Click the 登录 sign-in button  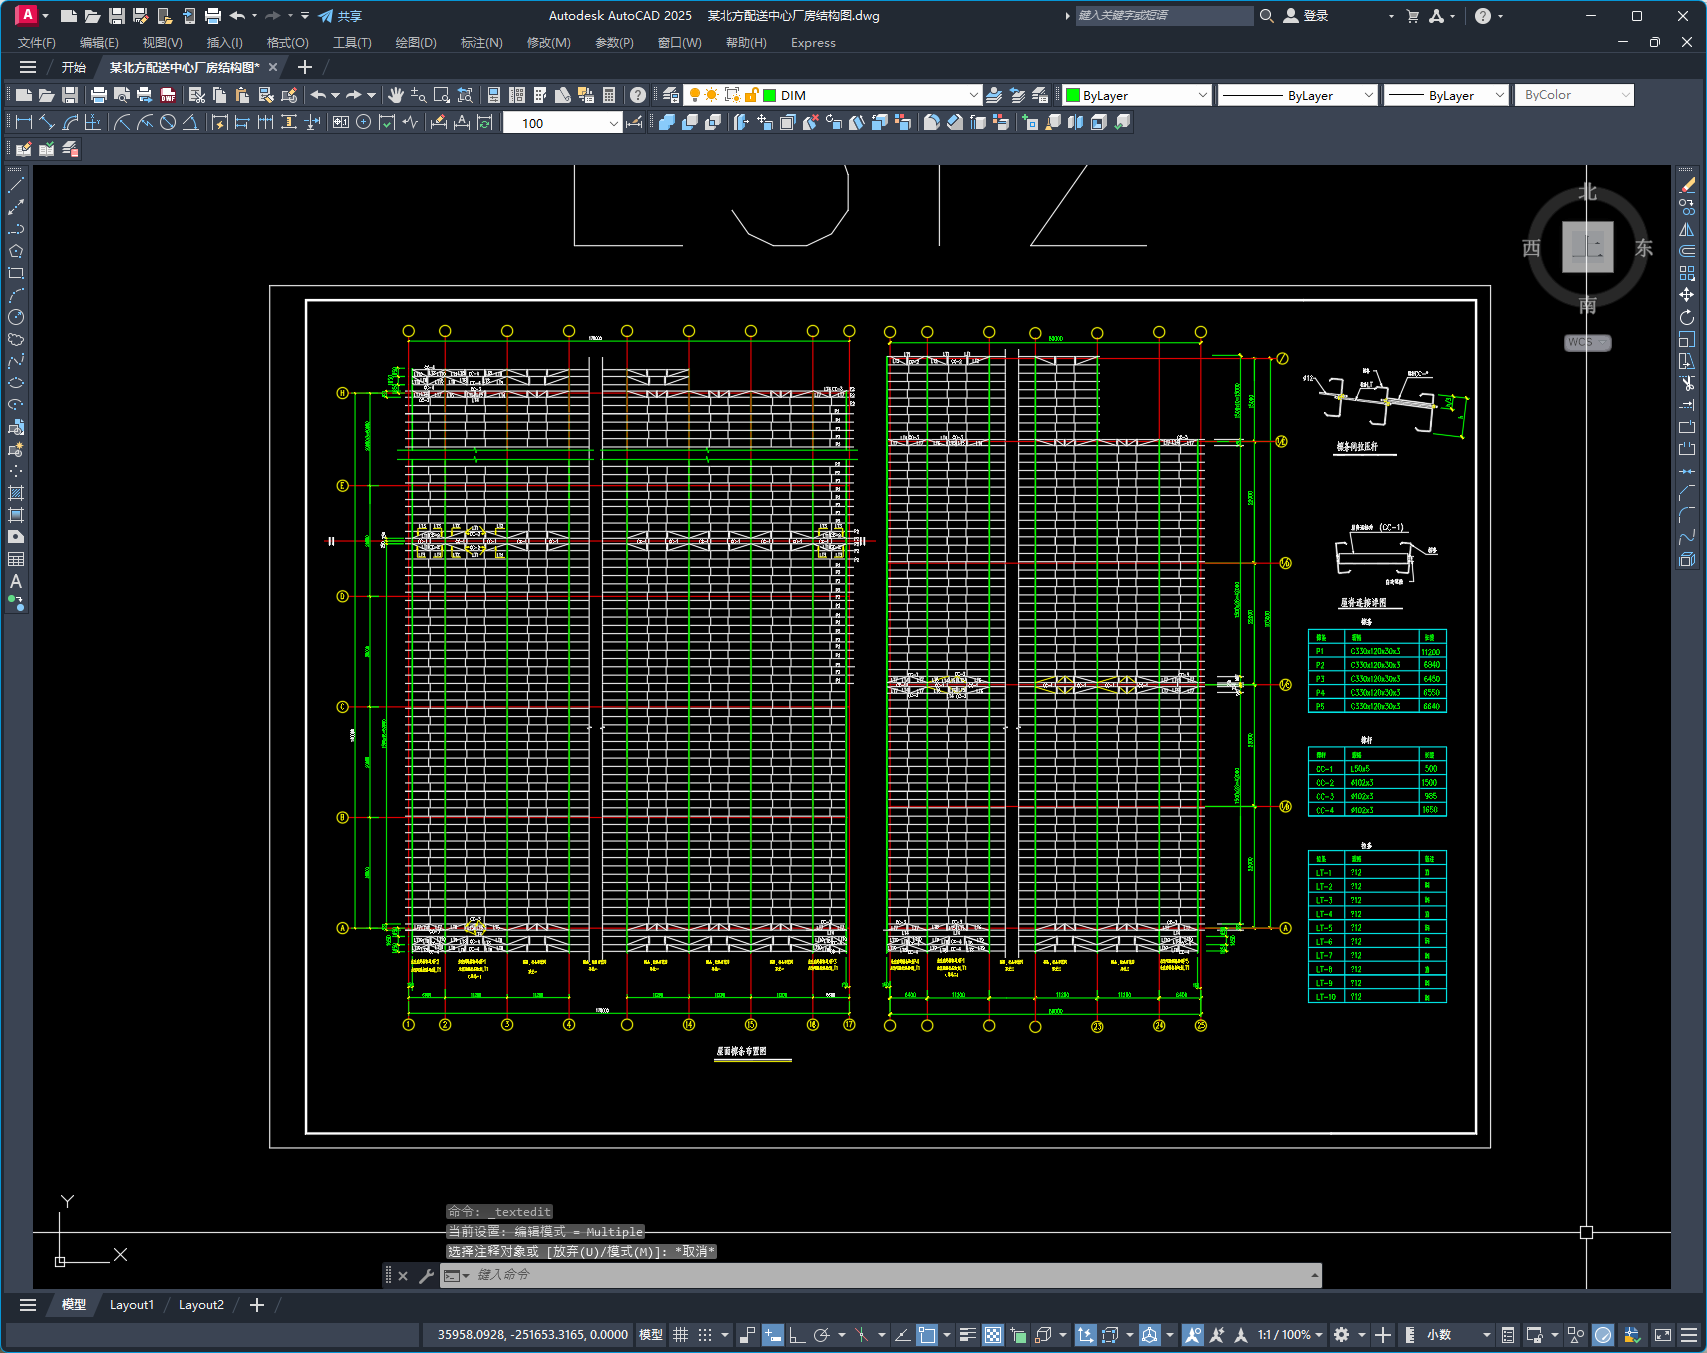click(x=1306, y=16)
